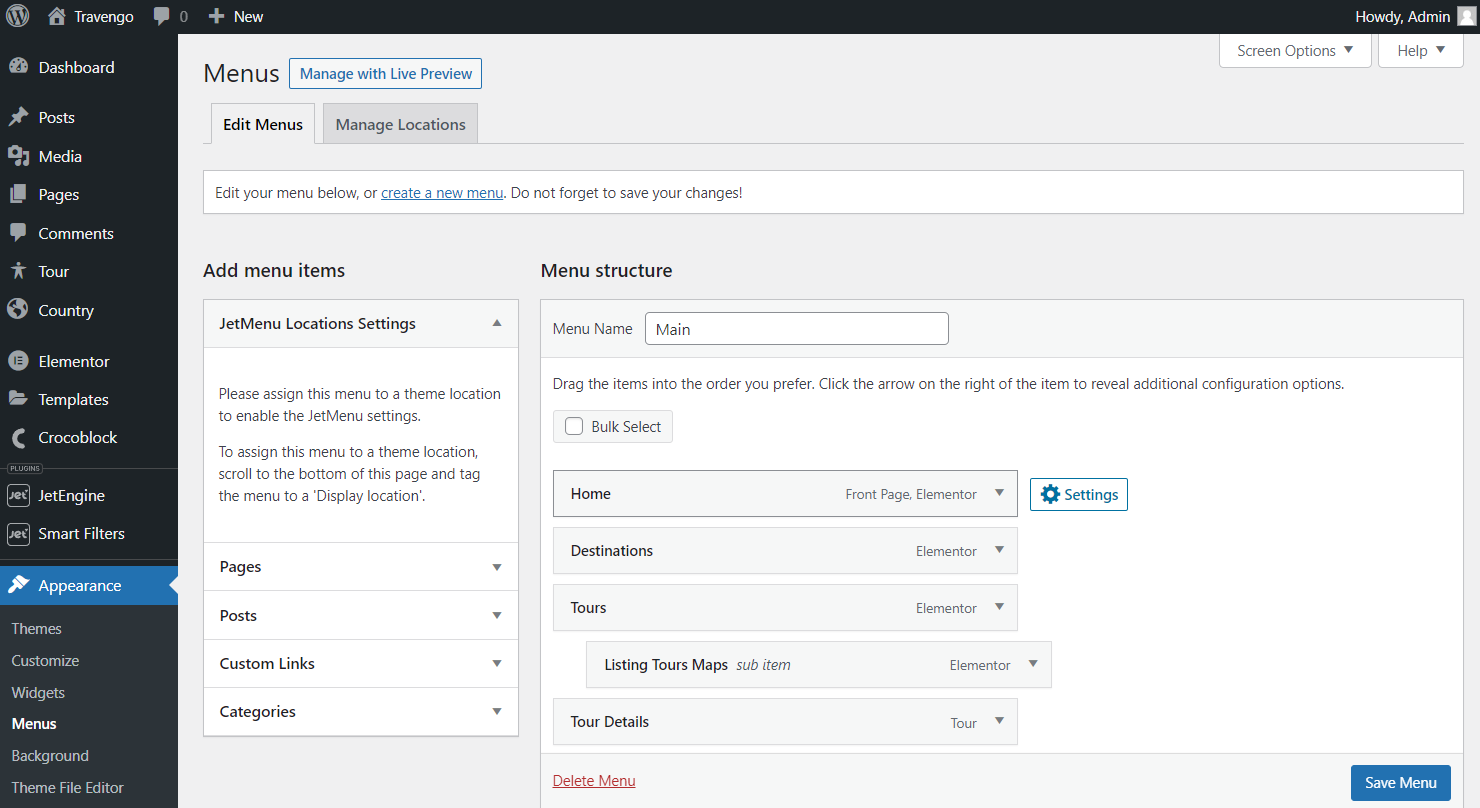Expand the Home menu item arrow
1480x808 pixels.
[999, 493]
